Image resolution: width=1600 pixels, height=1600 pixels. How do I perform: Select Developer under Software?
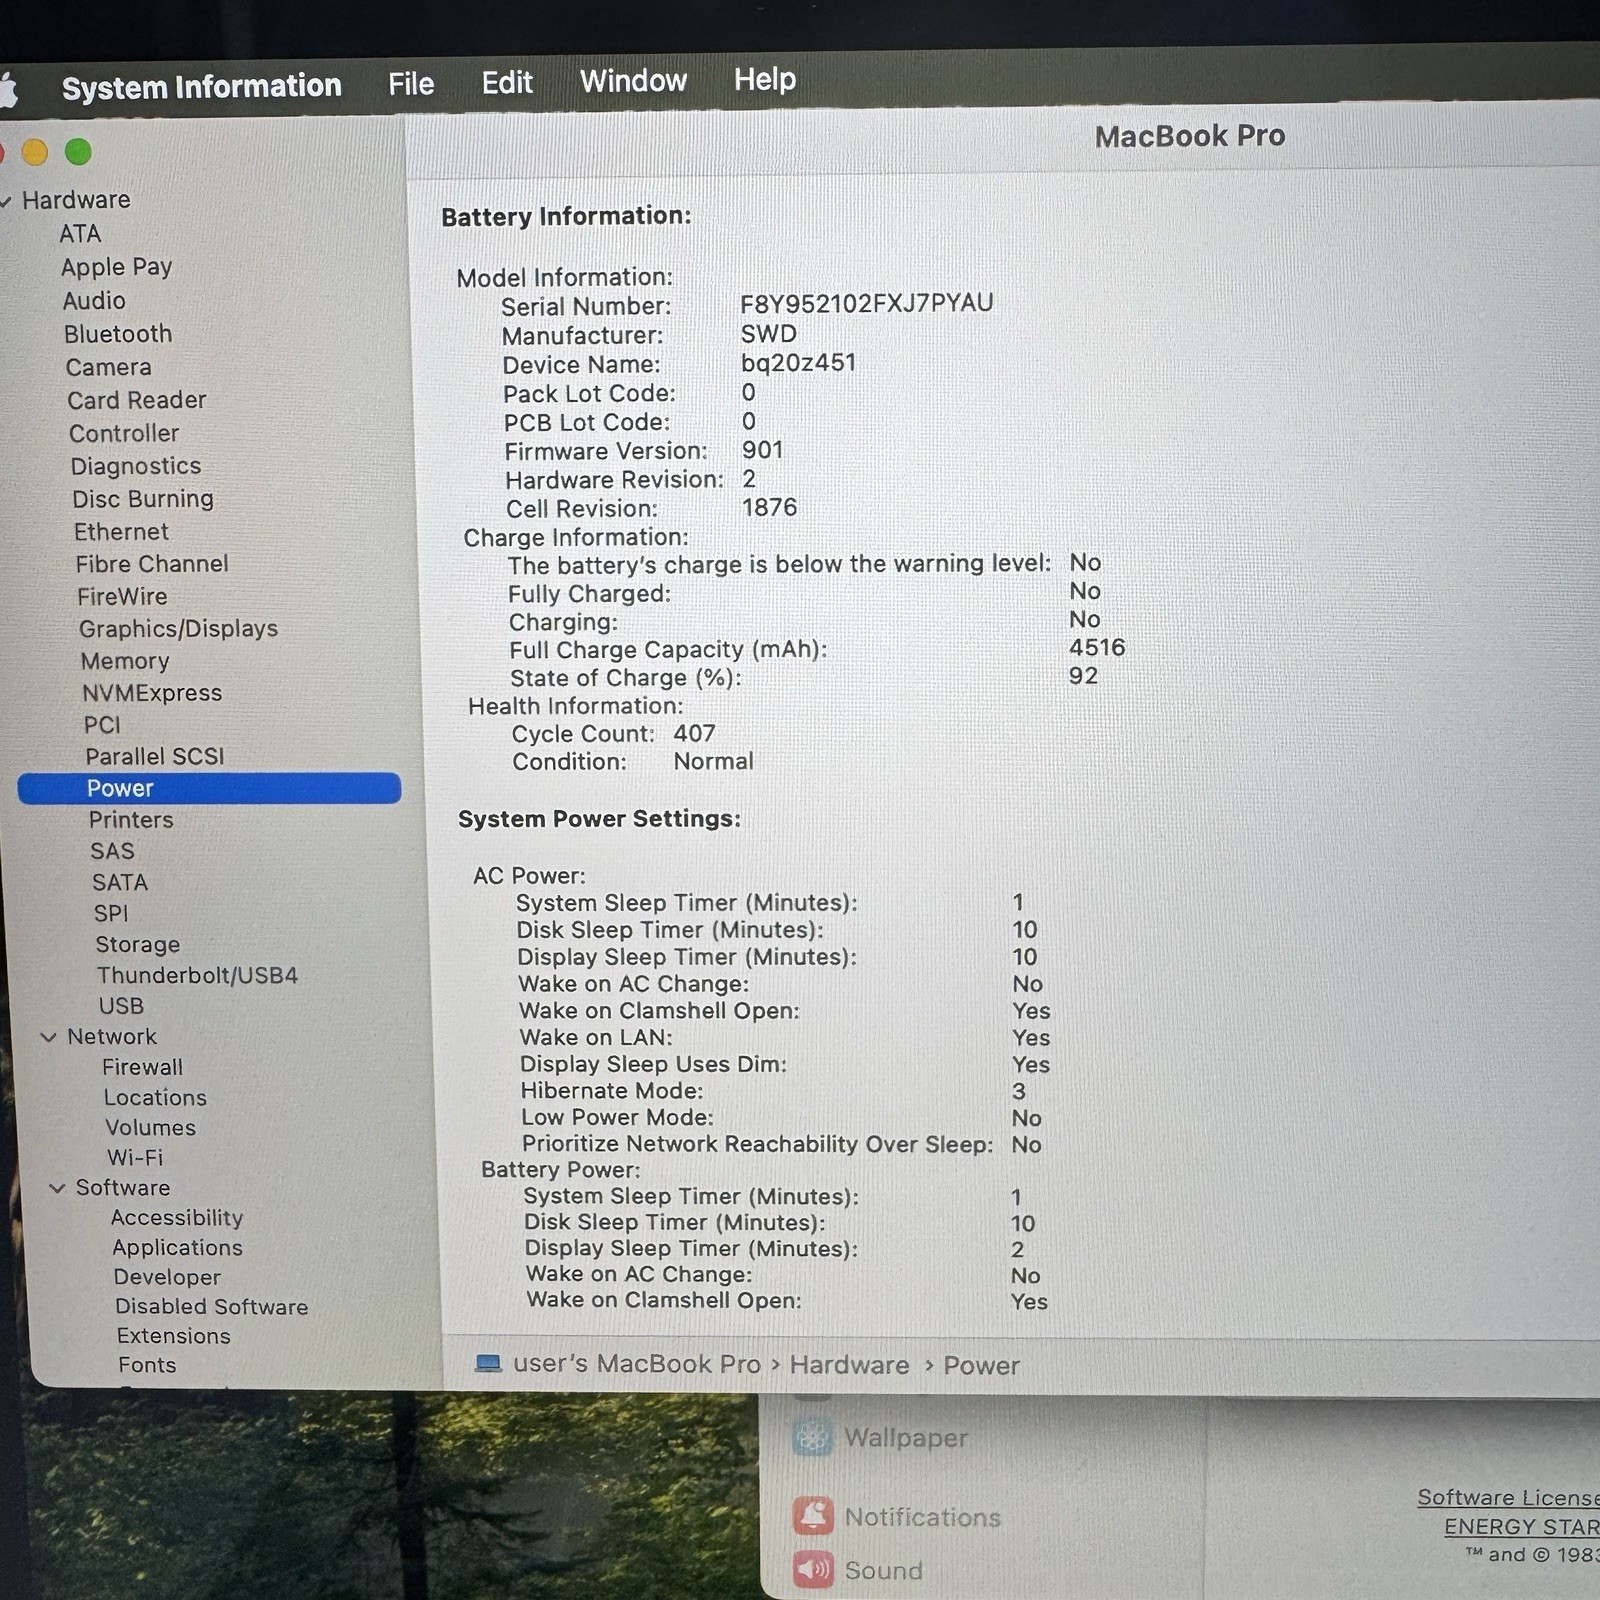tap(167, 1277)
